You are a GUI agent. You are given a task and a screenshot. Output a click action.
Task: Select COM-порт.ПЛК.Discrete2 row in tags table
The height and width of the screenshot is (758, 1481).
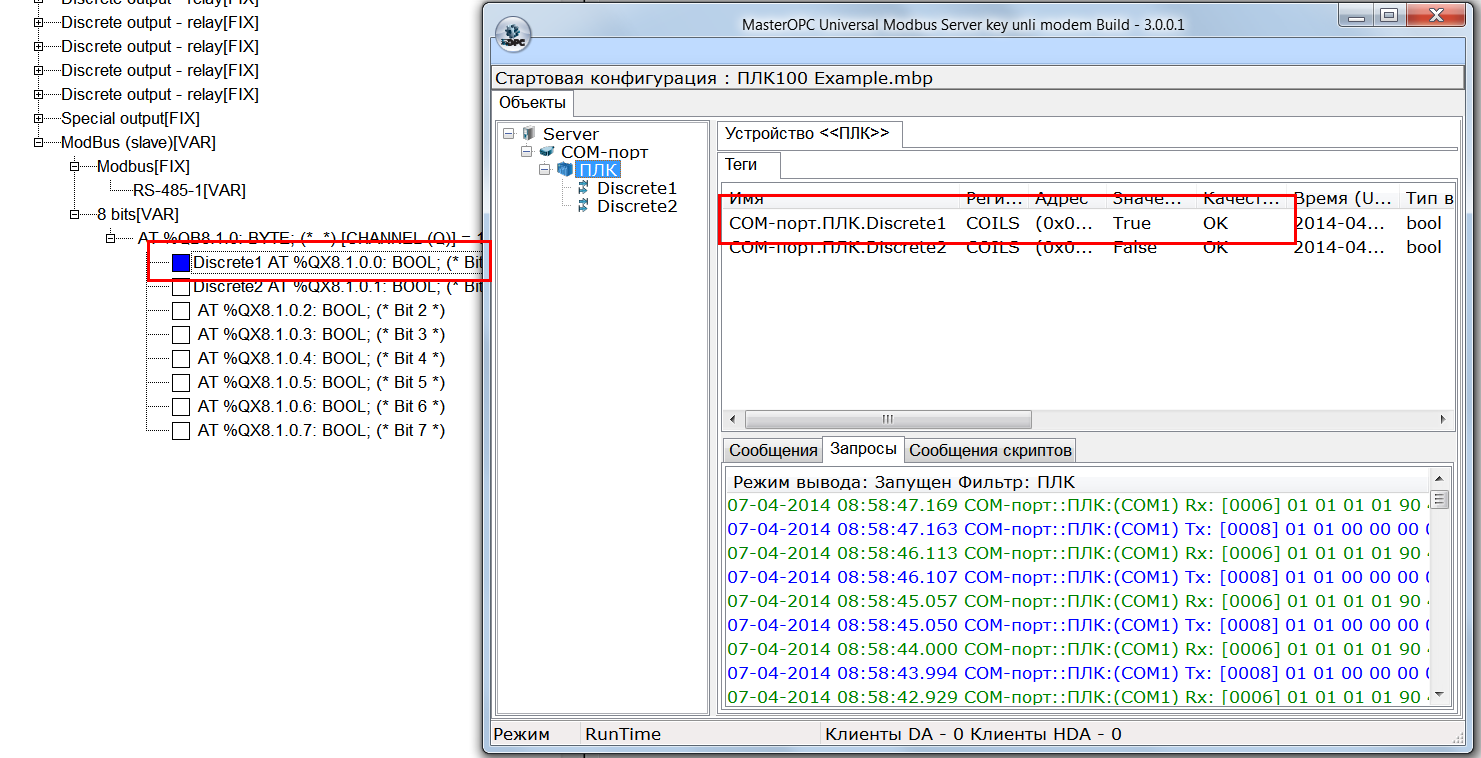pyautogui.click(x=837, y=248)
